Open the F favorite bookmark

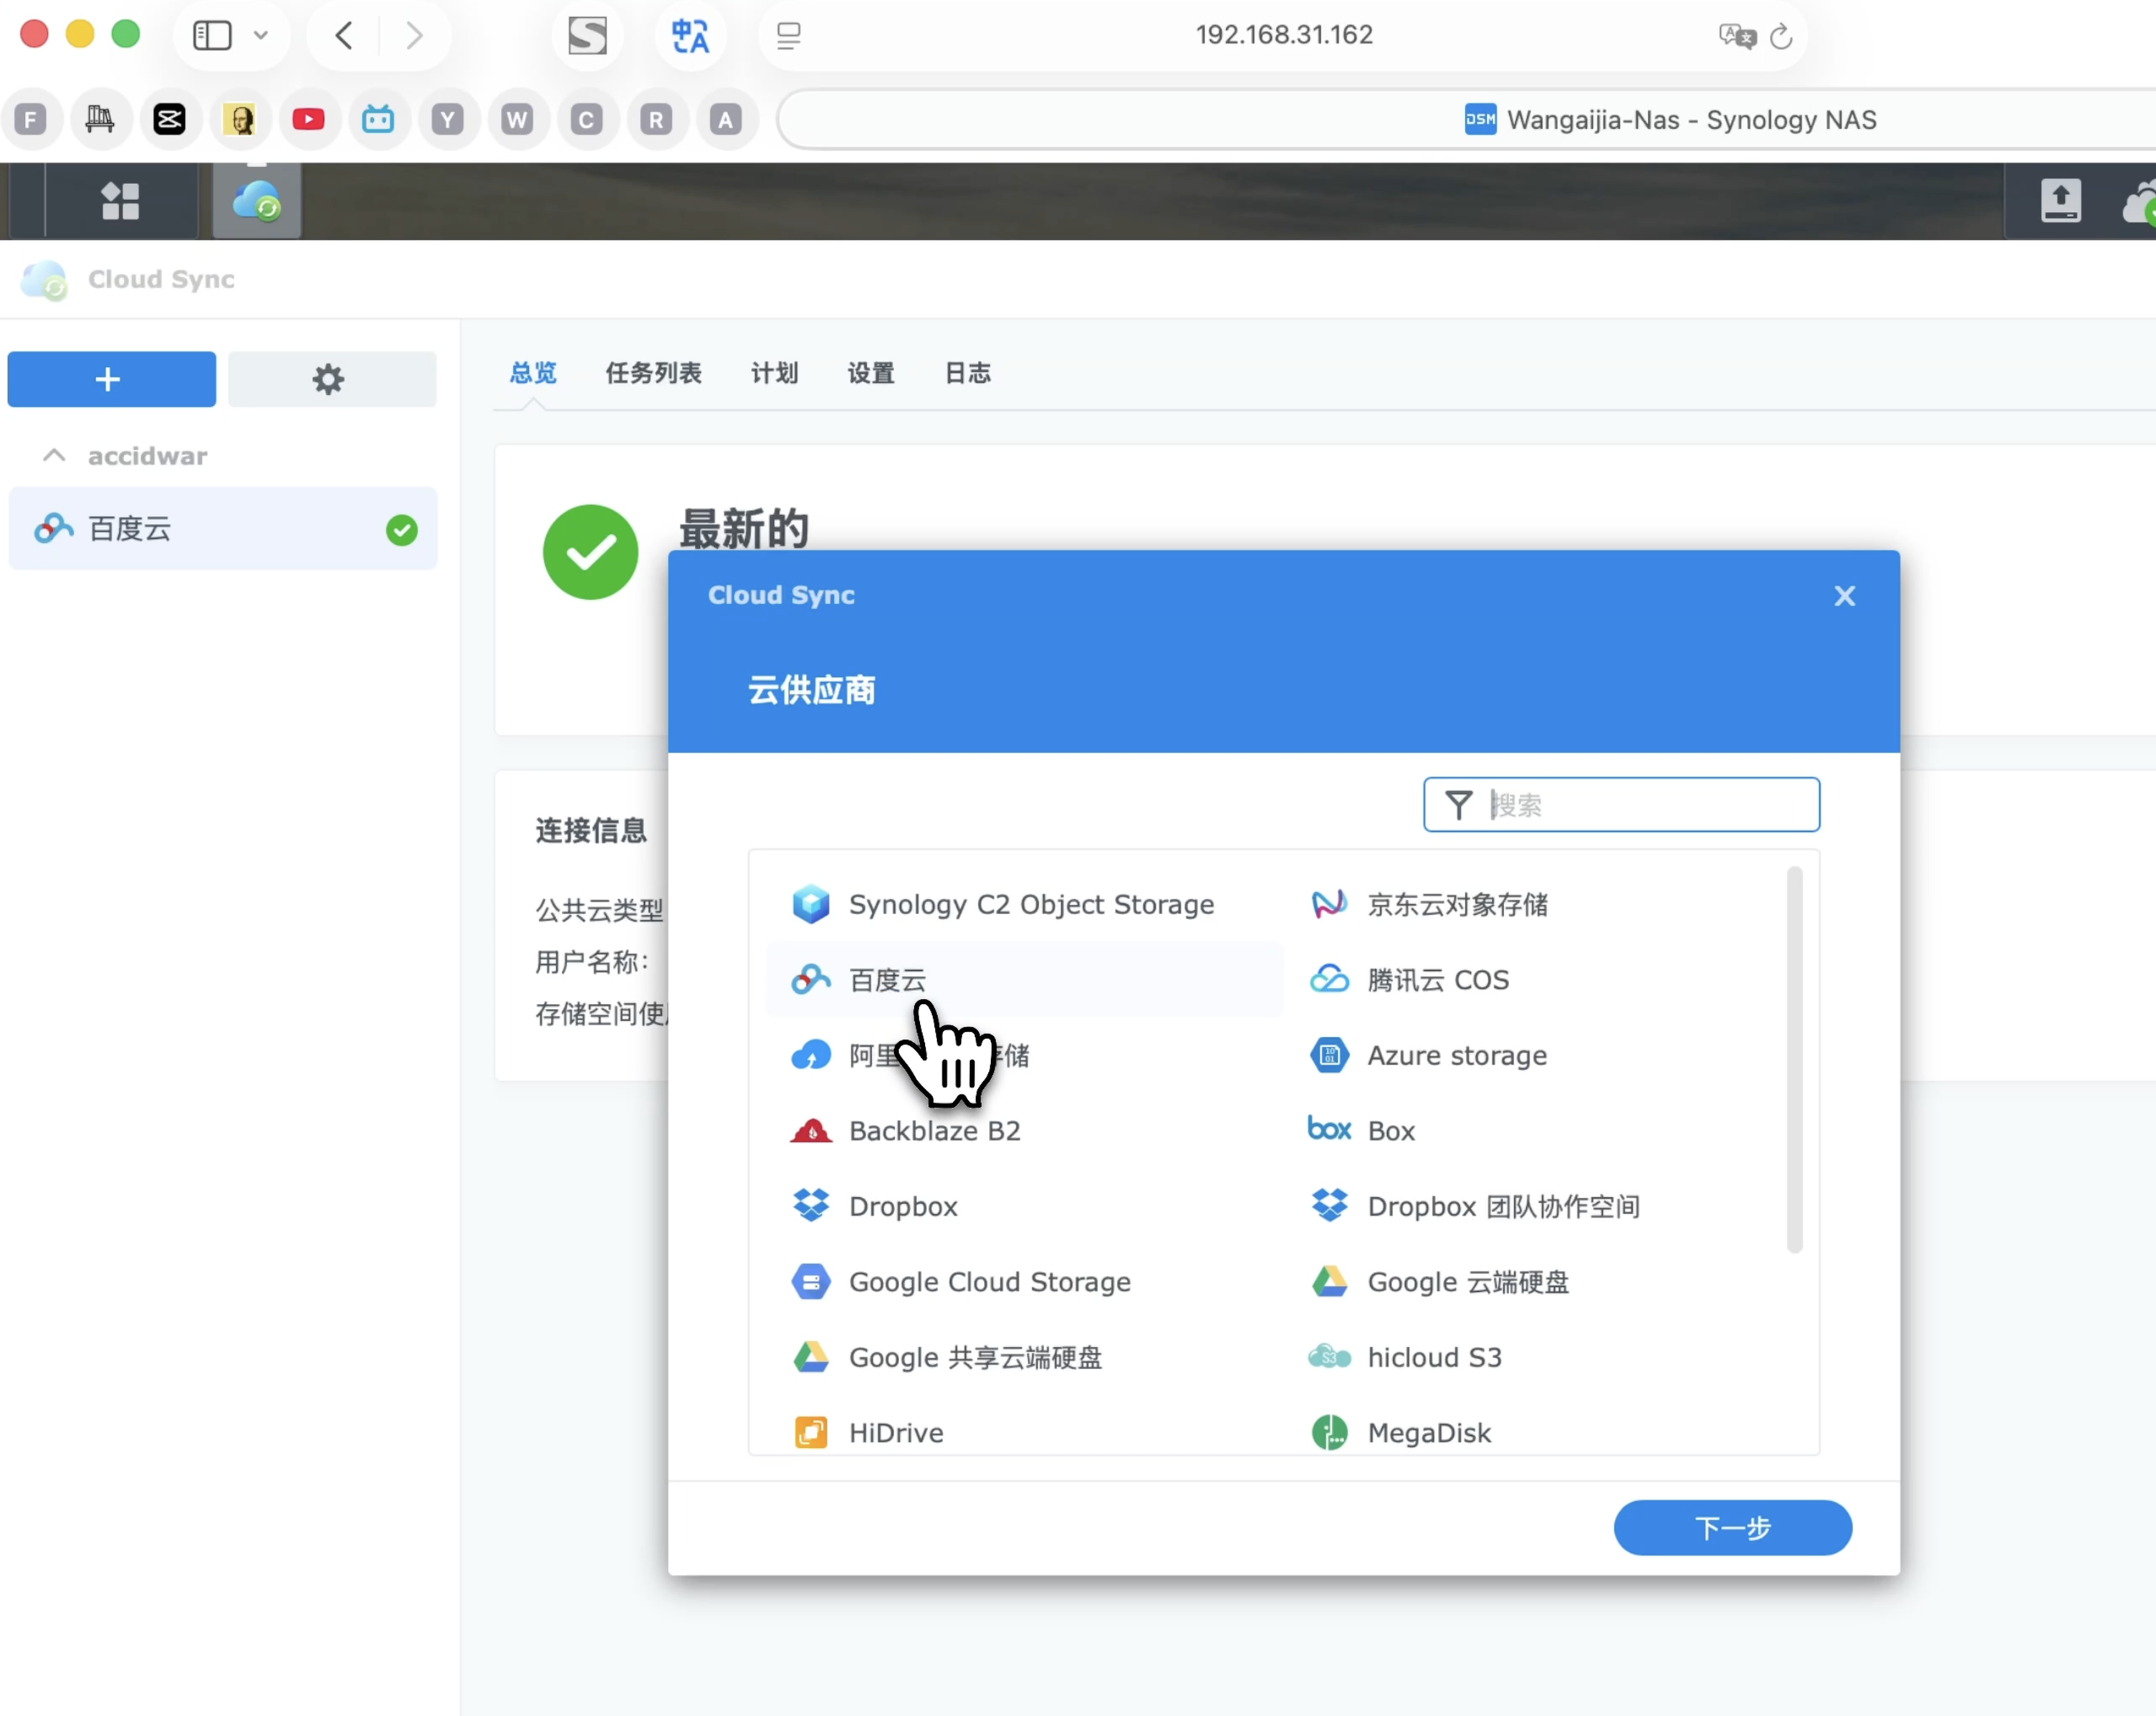[31, 120]
